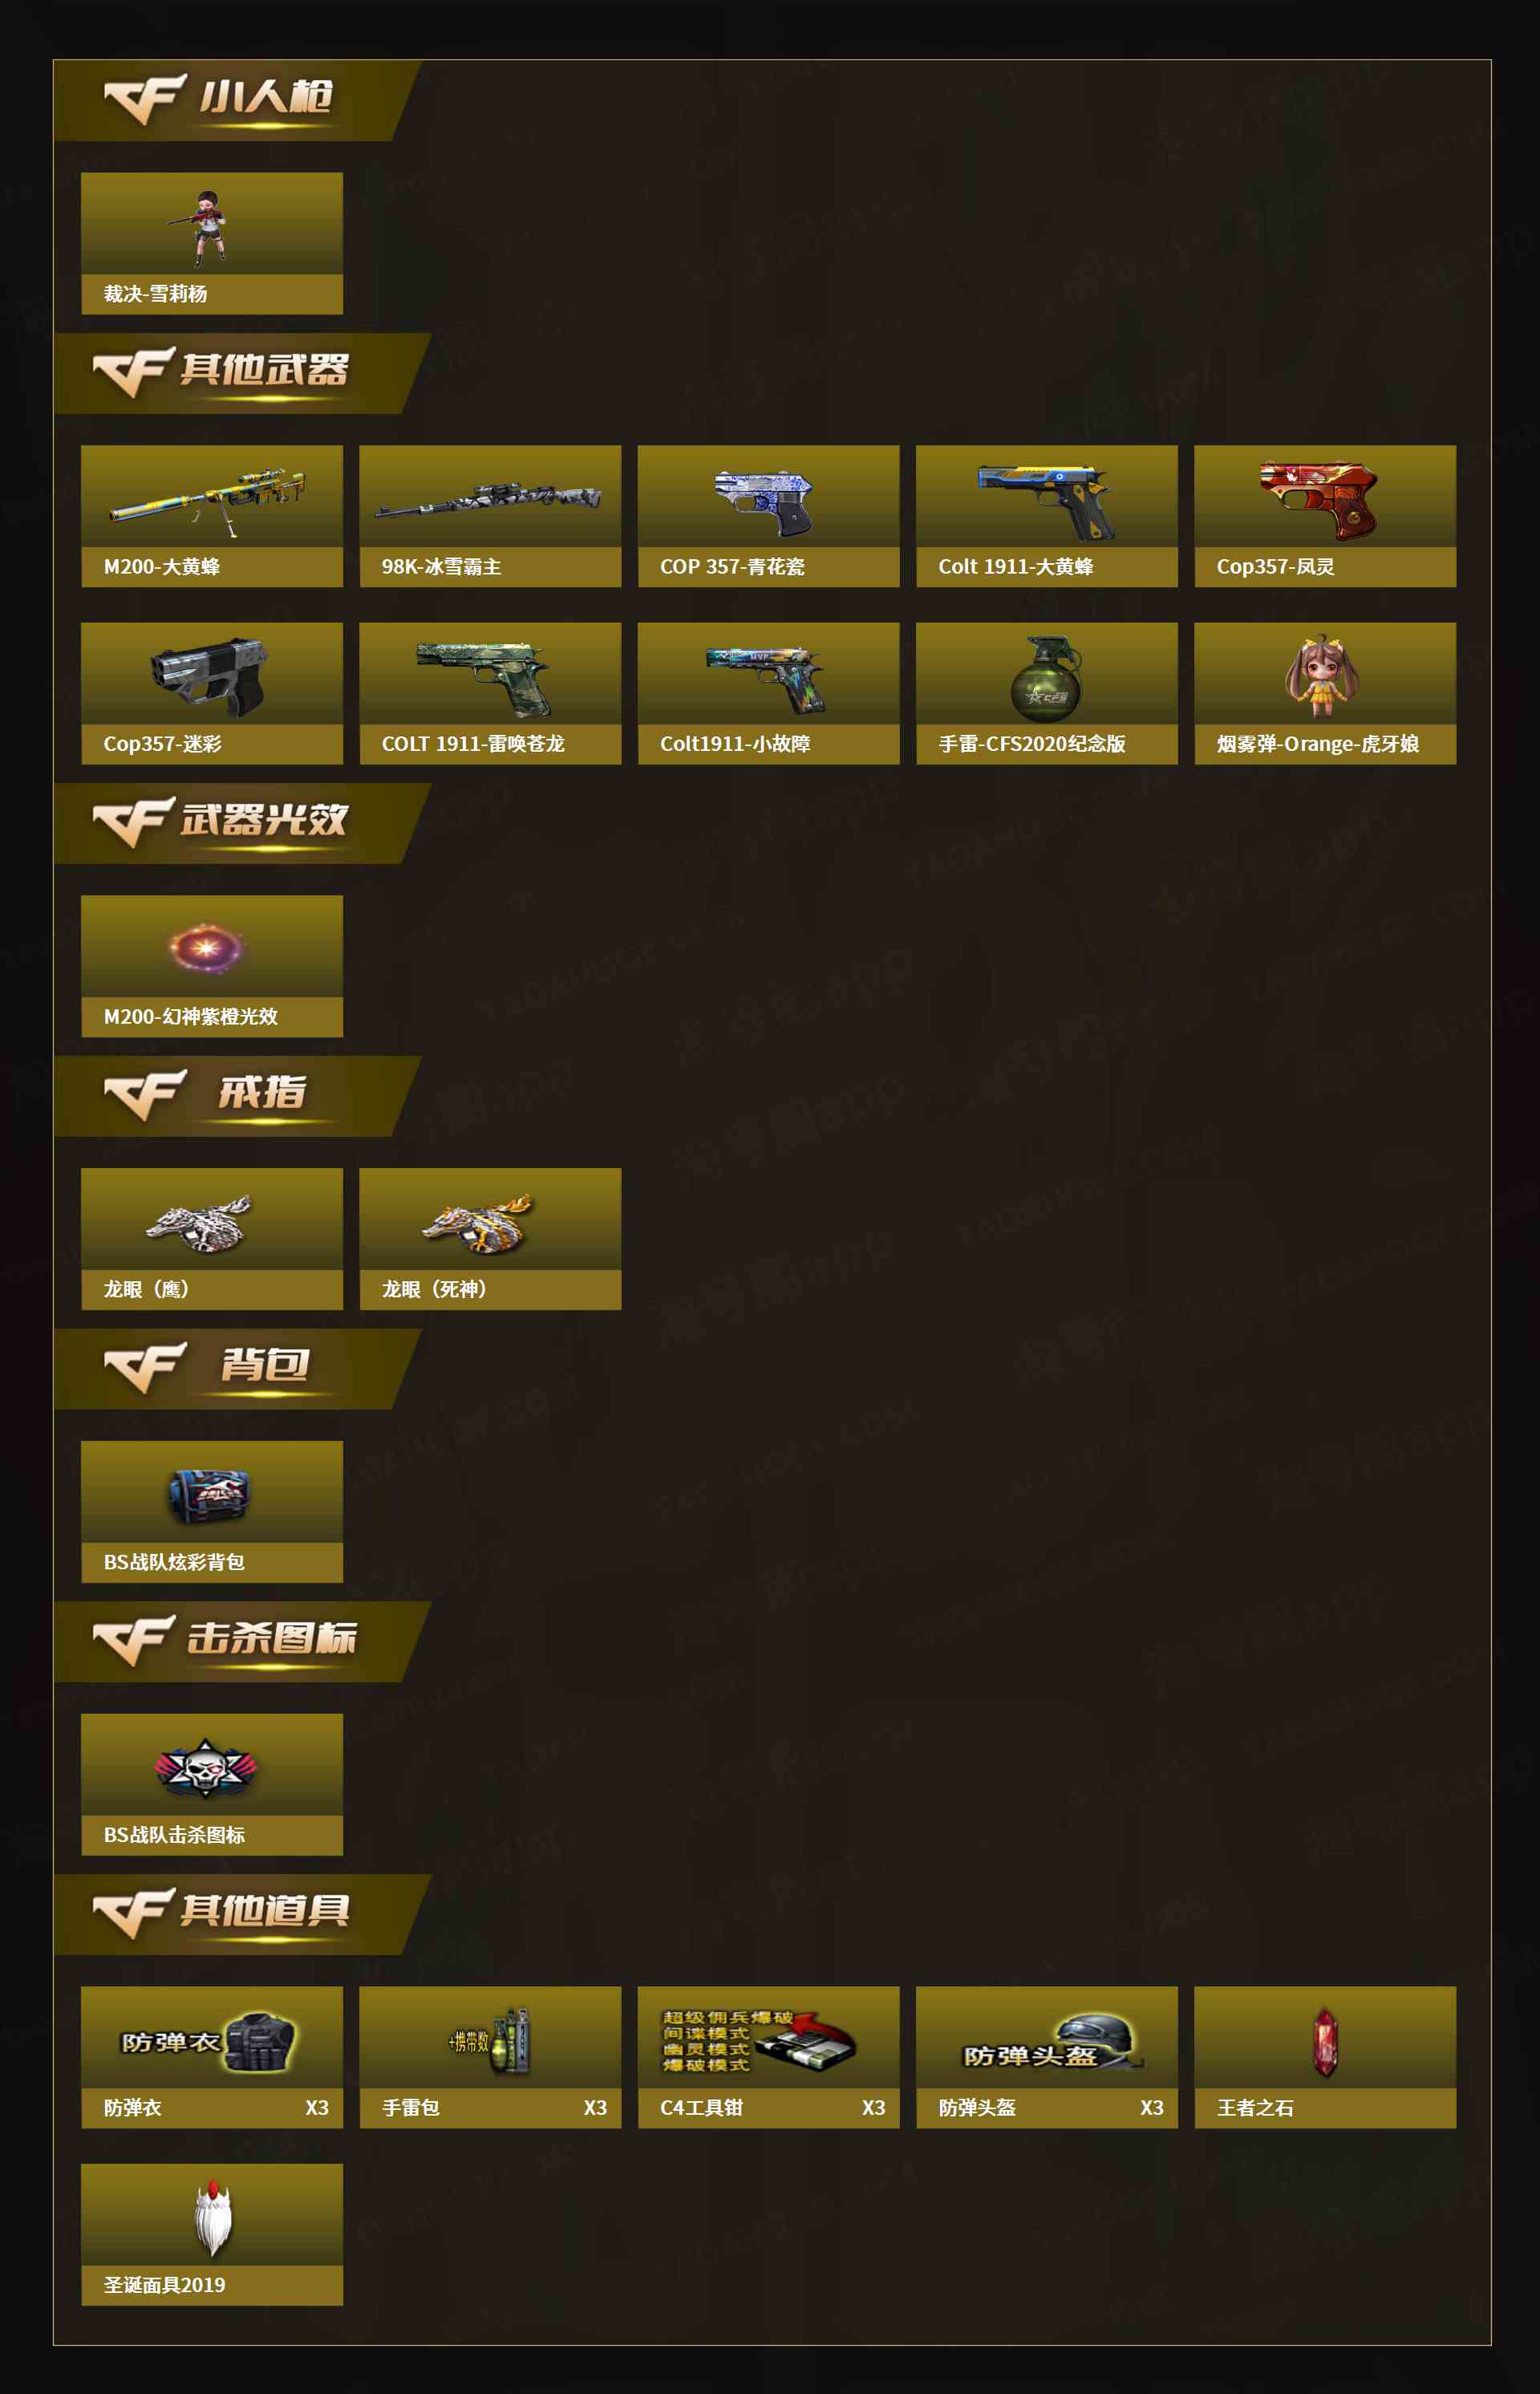Pick the COLT 1911-雷唤苍龙 pistol icon
1540x2394 pixels.
[484, 678]
